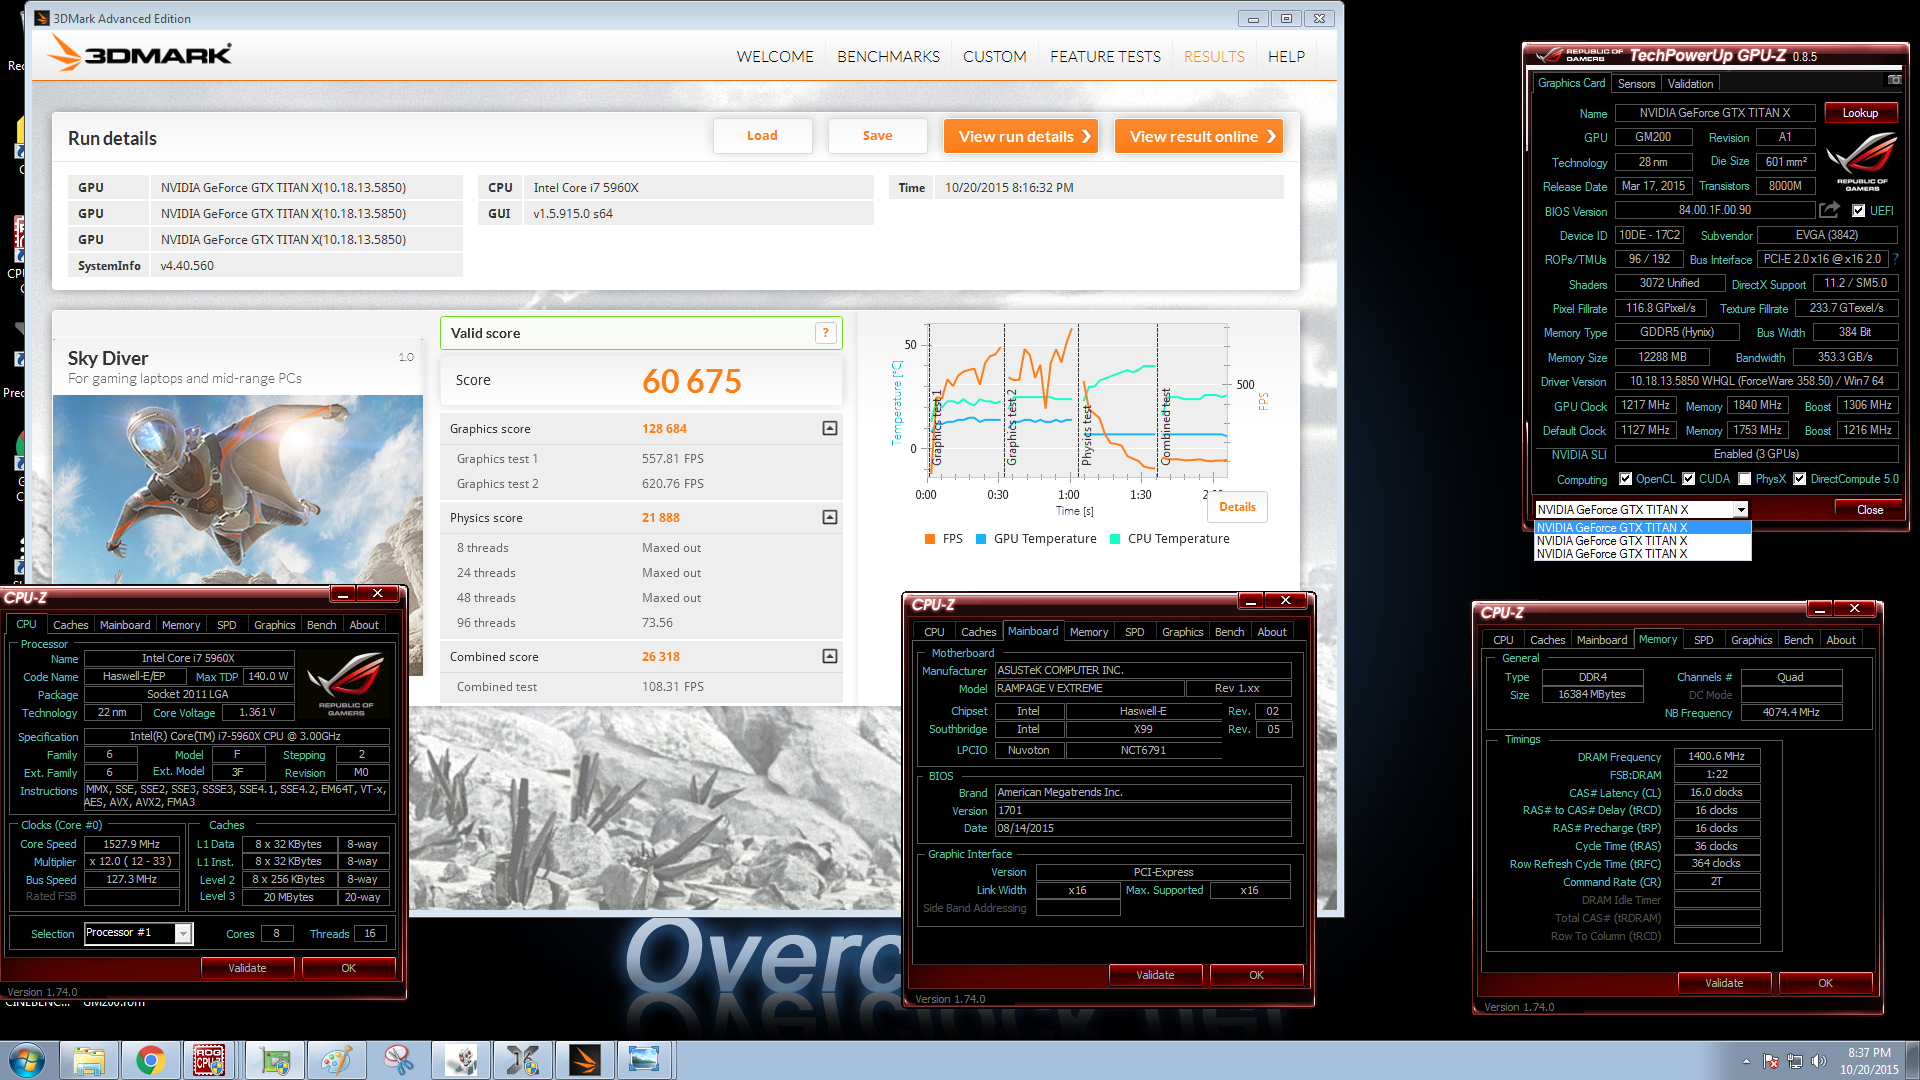This screenshot has height=1080, width=1920.
Task: Open Windows Explorer from the taskbar
Action: point(89,1060)
